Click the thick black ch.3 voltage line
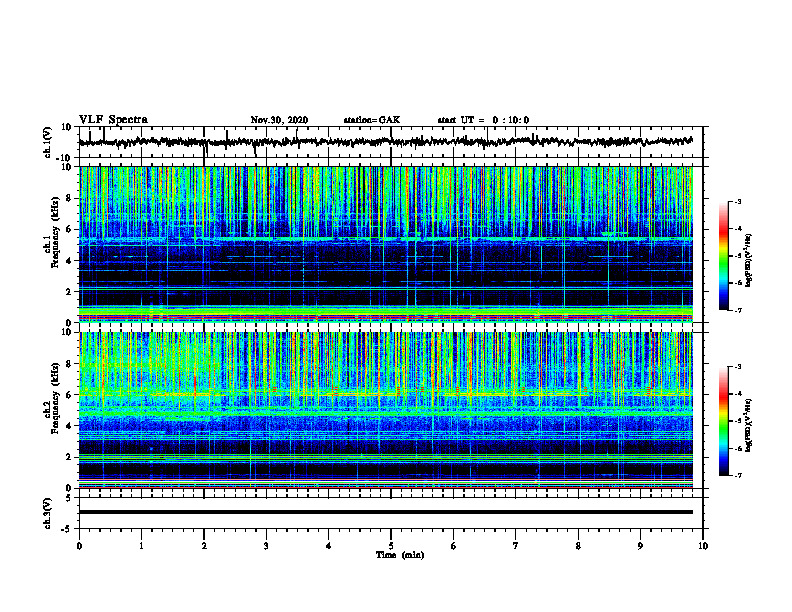The width and height of the screenshot is (792, 612). click(x=386, y=512)
